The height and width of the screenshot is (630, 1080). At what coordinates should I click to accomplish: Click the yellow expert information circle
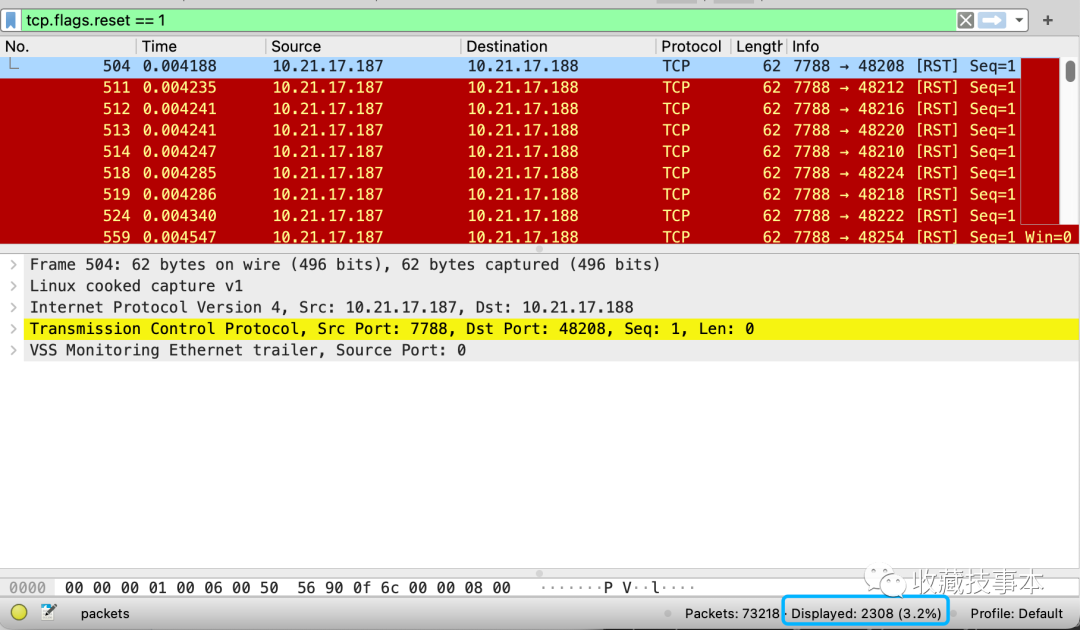pyautogui.click(x=19, y=612)
